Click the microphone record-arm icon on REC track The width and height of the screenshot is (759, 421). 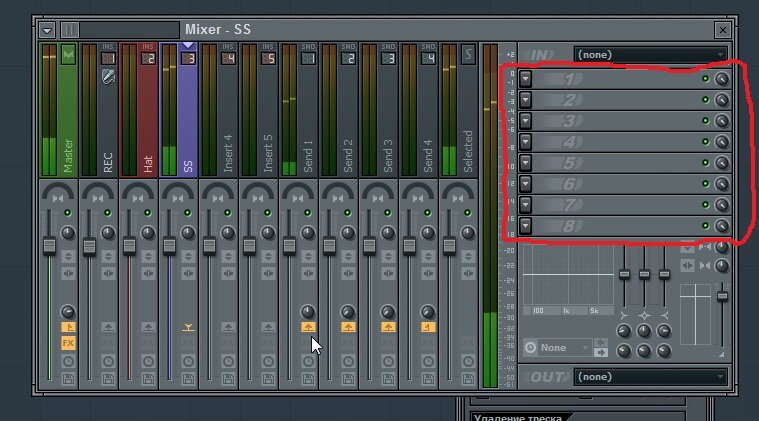click(x=108, y=76)
